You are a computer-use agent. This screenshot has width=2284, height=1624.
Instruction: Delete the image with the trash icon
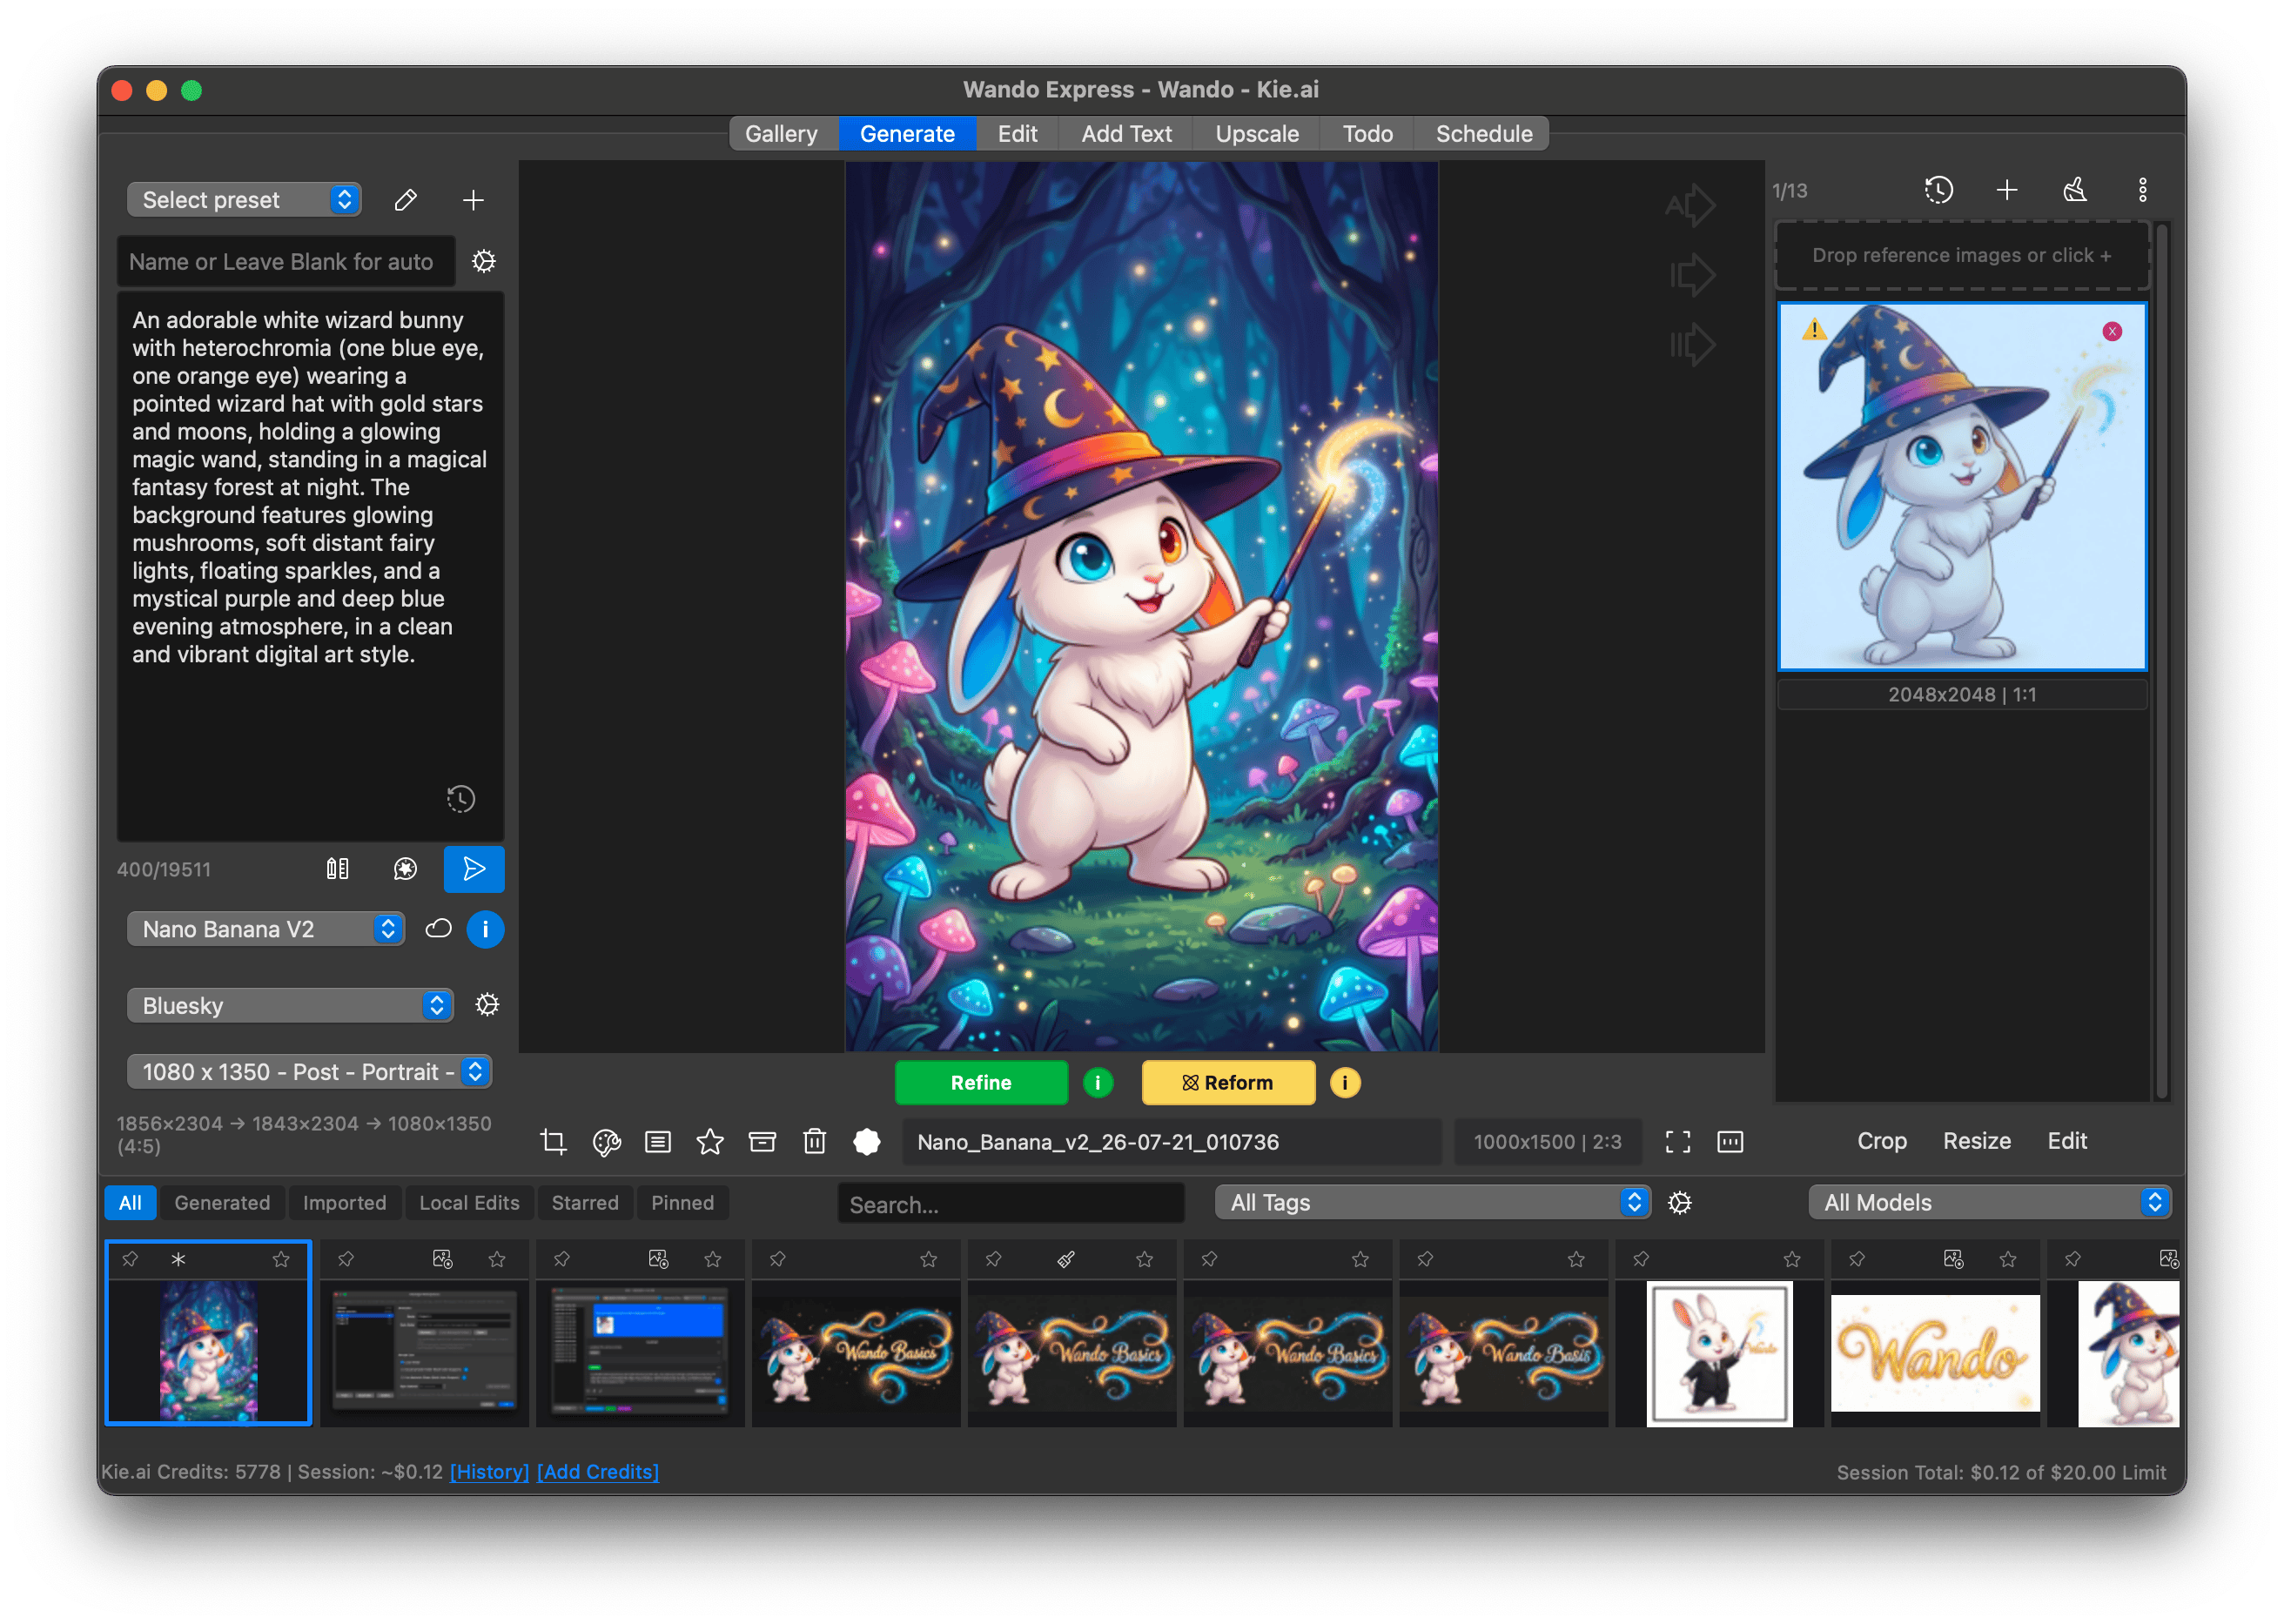[x=815, y=1141]
